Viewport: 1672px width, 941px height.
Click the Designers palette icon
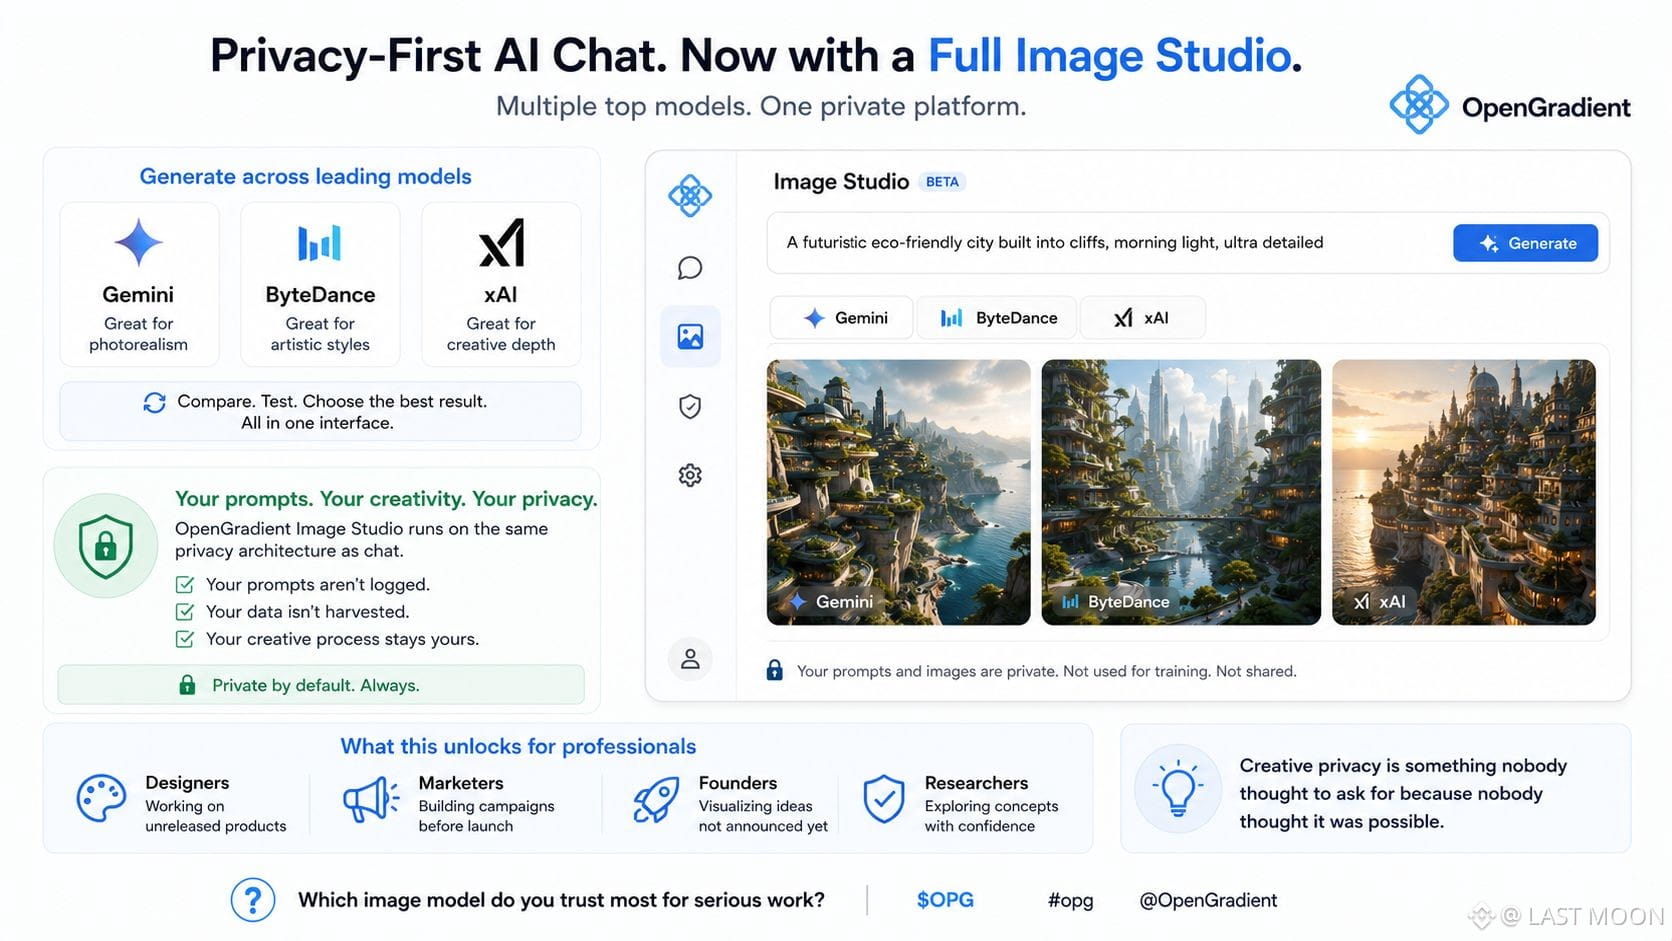coord(101,798)
